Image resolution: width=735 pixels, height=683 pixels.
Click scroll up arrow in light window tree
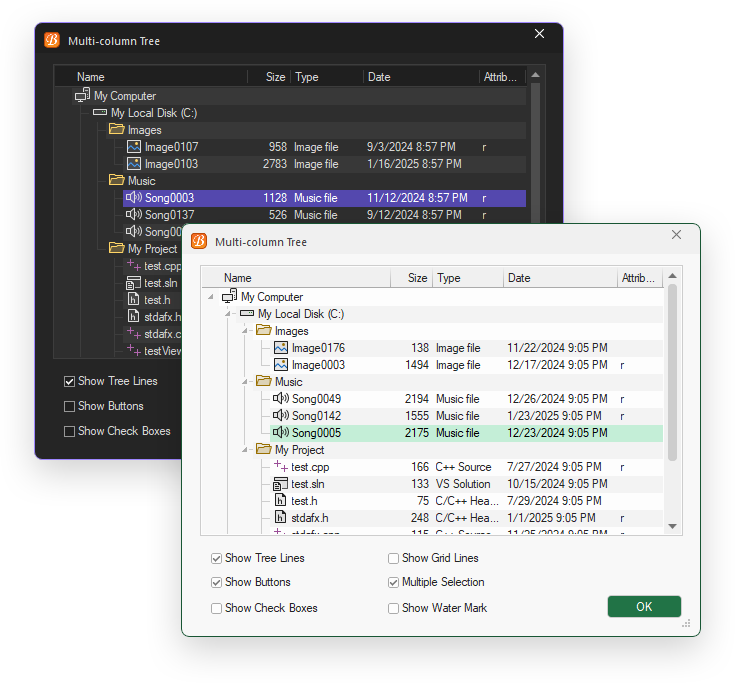(672, 276)
